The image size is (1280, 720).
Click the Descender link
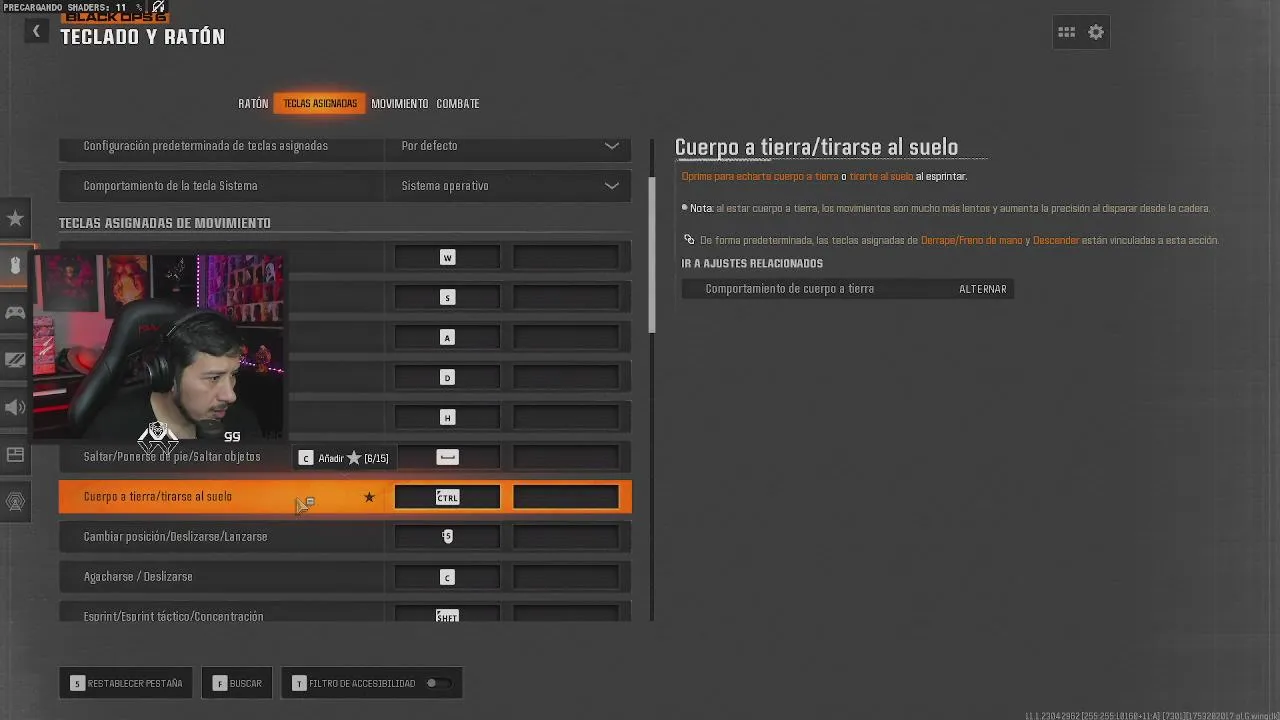1056,240
